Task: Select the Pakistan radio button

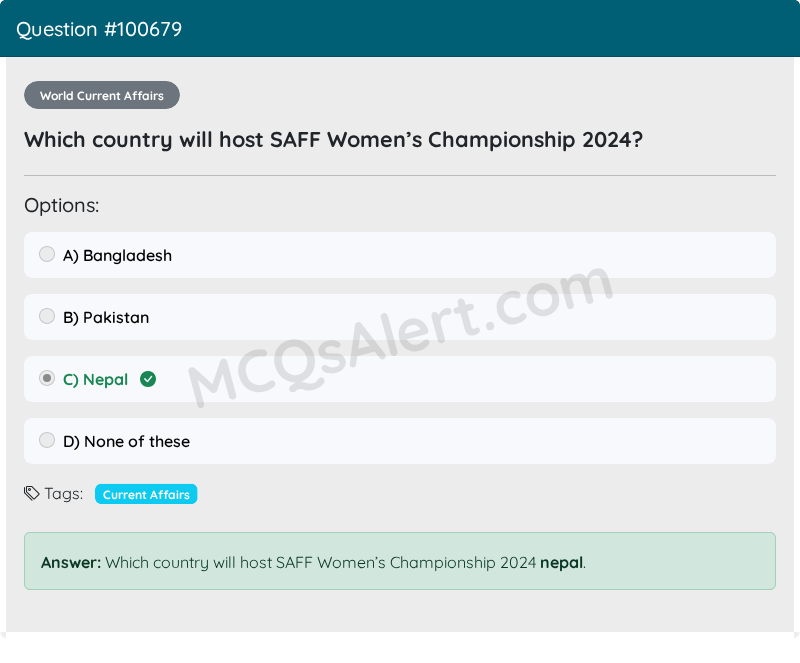Action: [47, 316]
